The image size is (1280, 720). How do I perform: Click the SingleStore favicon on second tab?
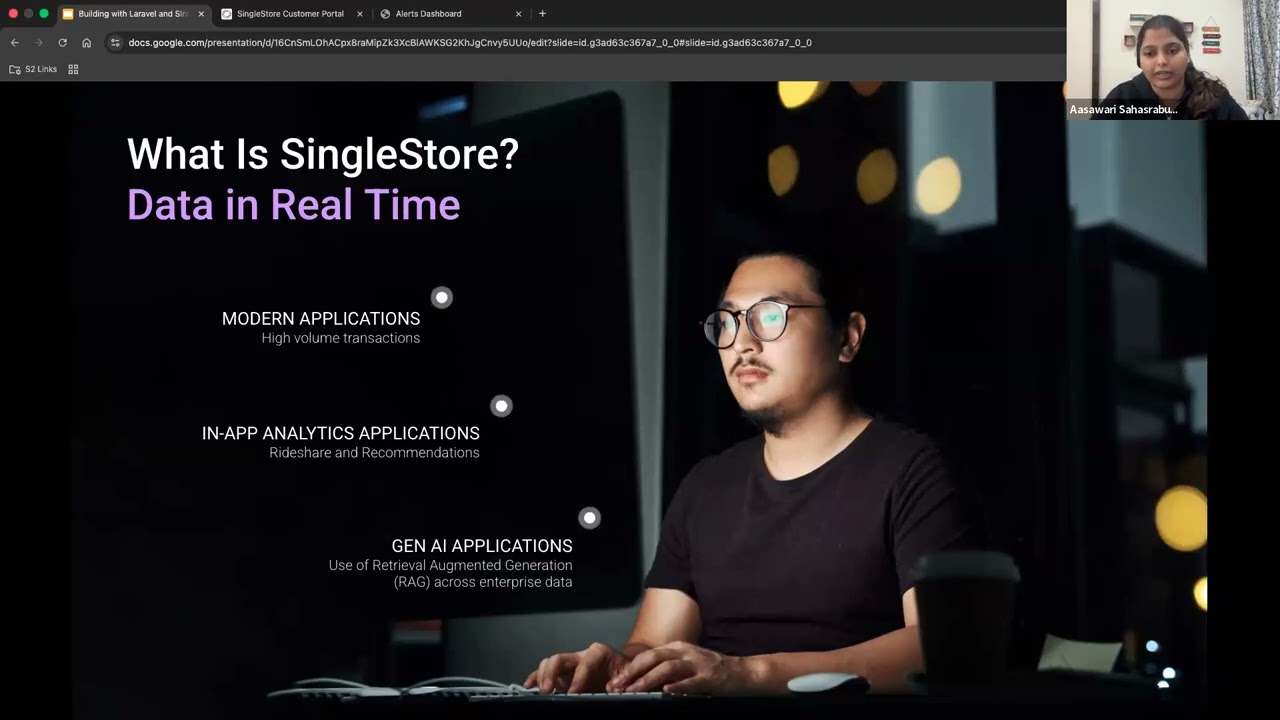[x=227, y=14]
